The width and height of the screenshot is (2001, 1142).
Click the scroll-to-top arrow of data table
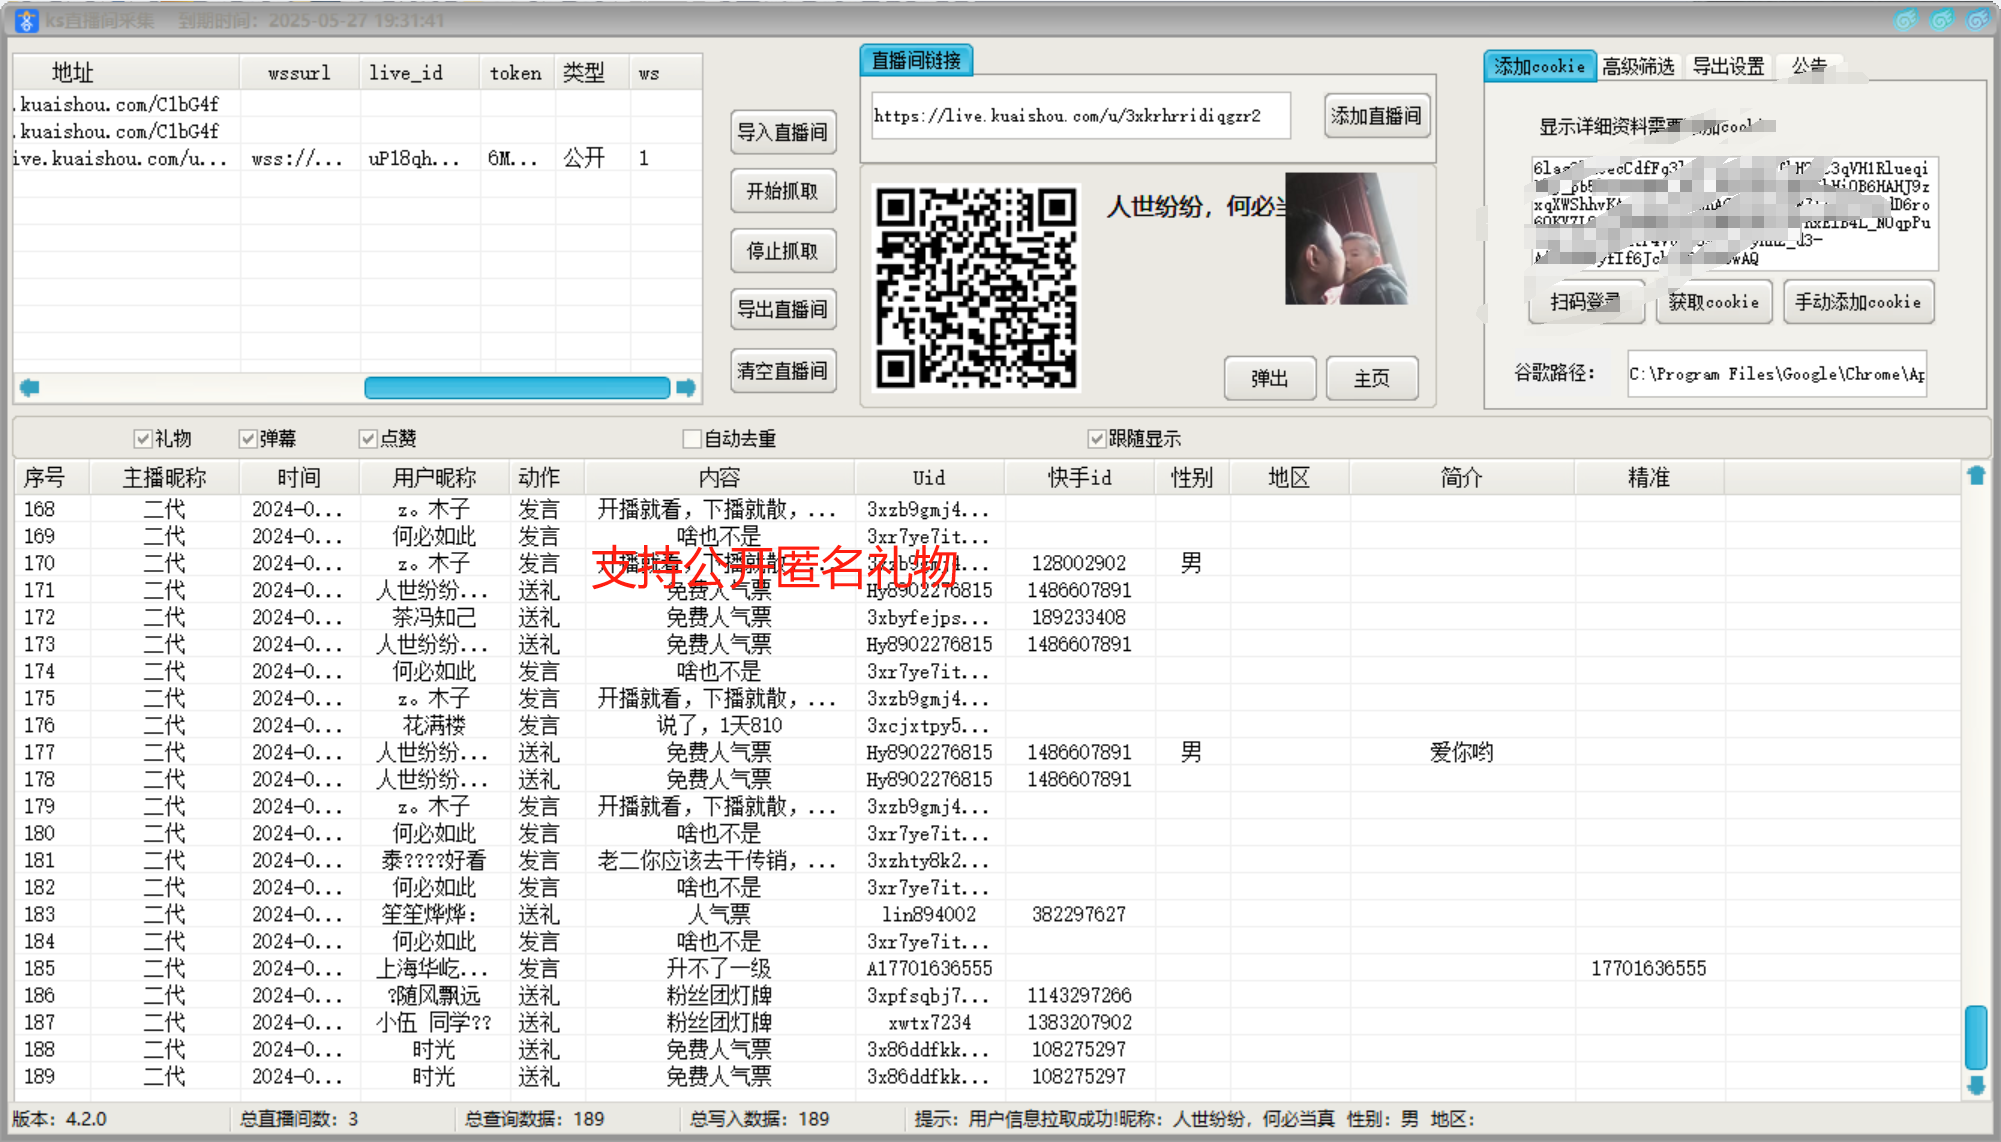point(1976,476)
